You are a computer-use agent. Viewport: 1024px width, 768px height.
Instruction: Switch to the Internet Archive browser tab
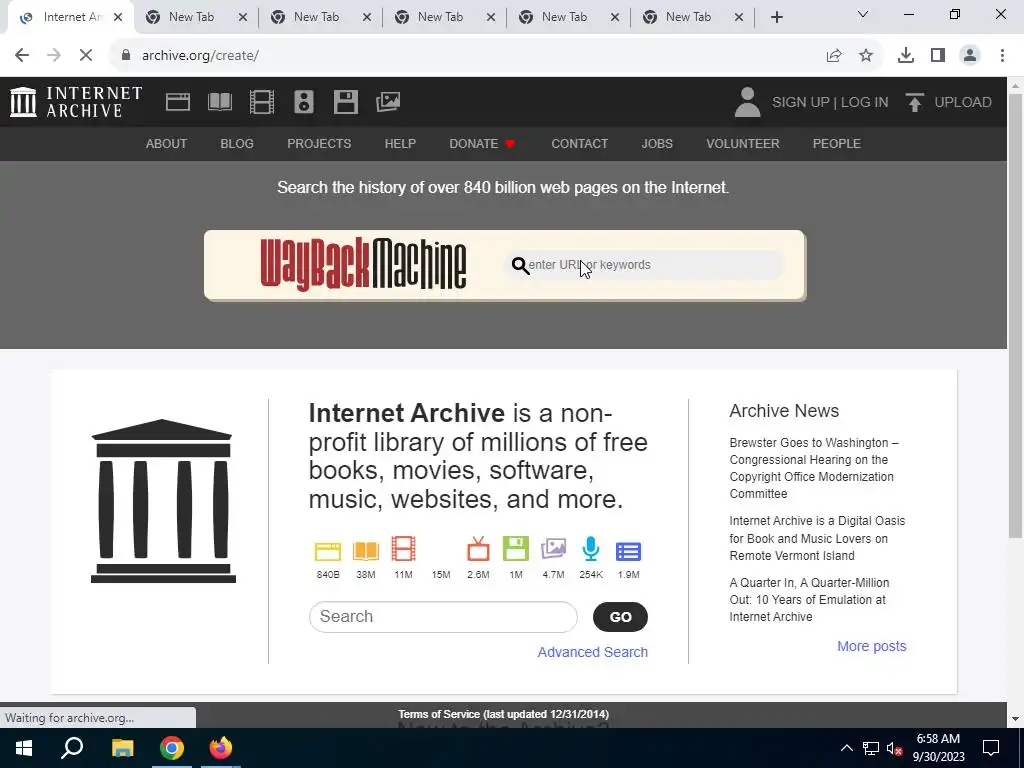(71, 18)
